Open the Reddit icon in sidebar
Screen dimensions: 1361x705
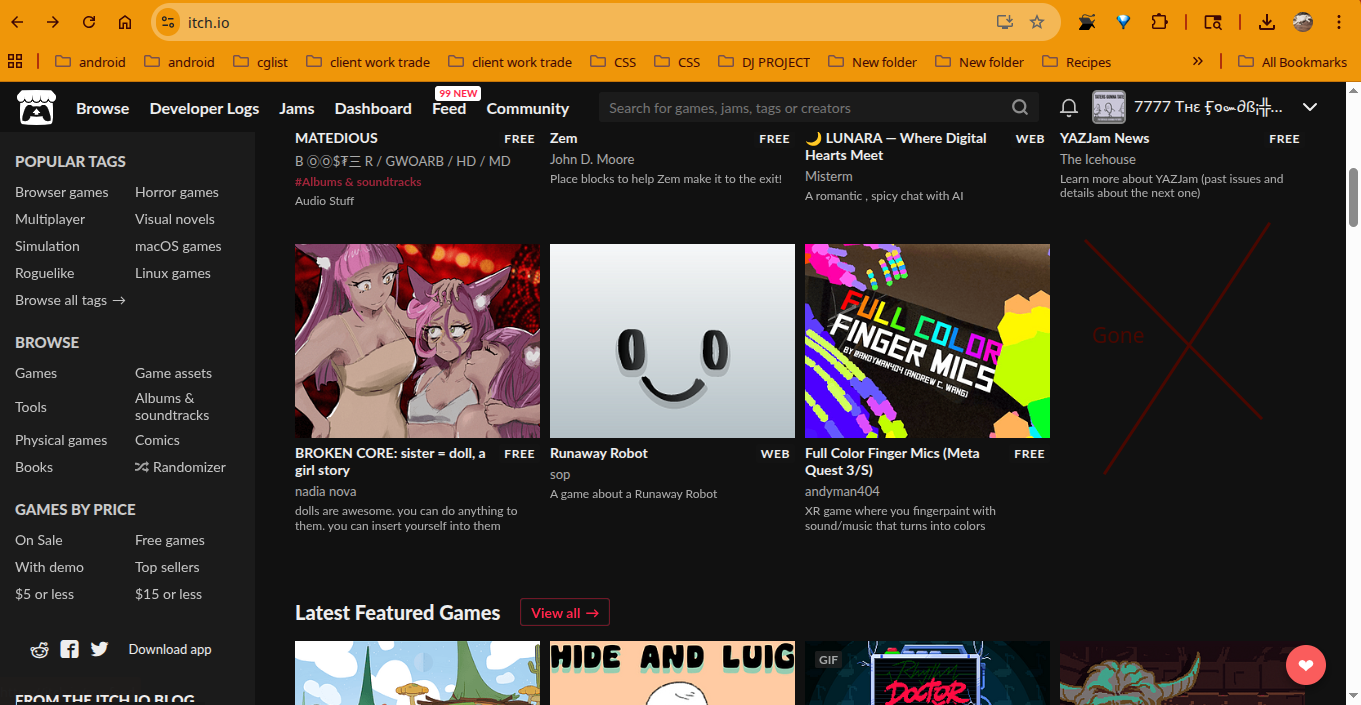40,649
